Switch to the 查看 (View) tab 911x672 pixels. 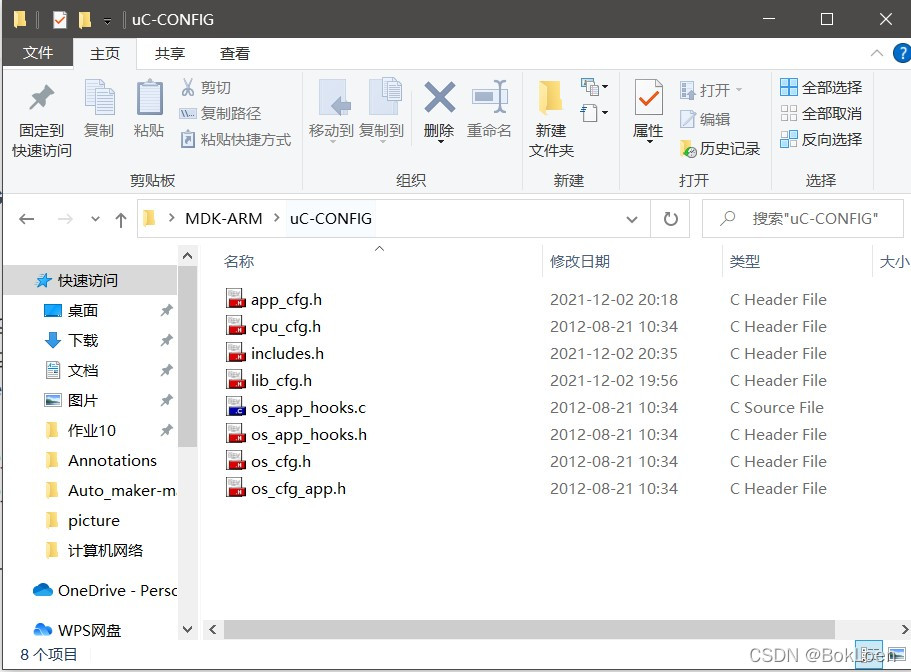[236, 53]
